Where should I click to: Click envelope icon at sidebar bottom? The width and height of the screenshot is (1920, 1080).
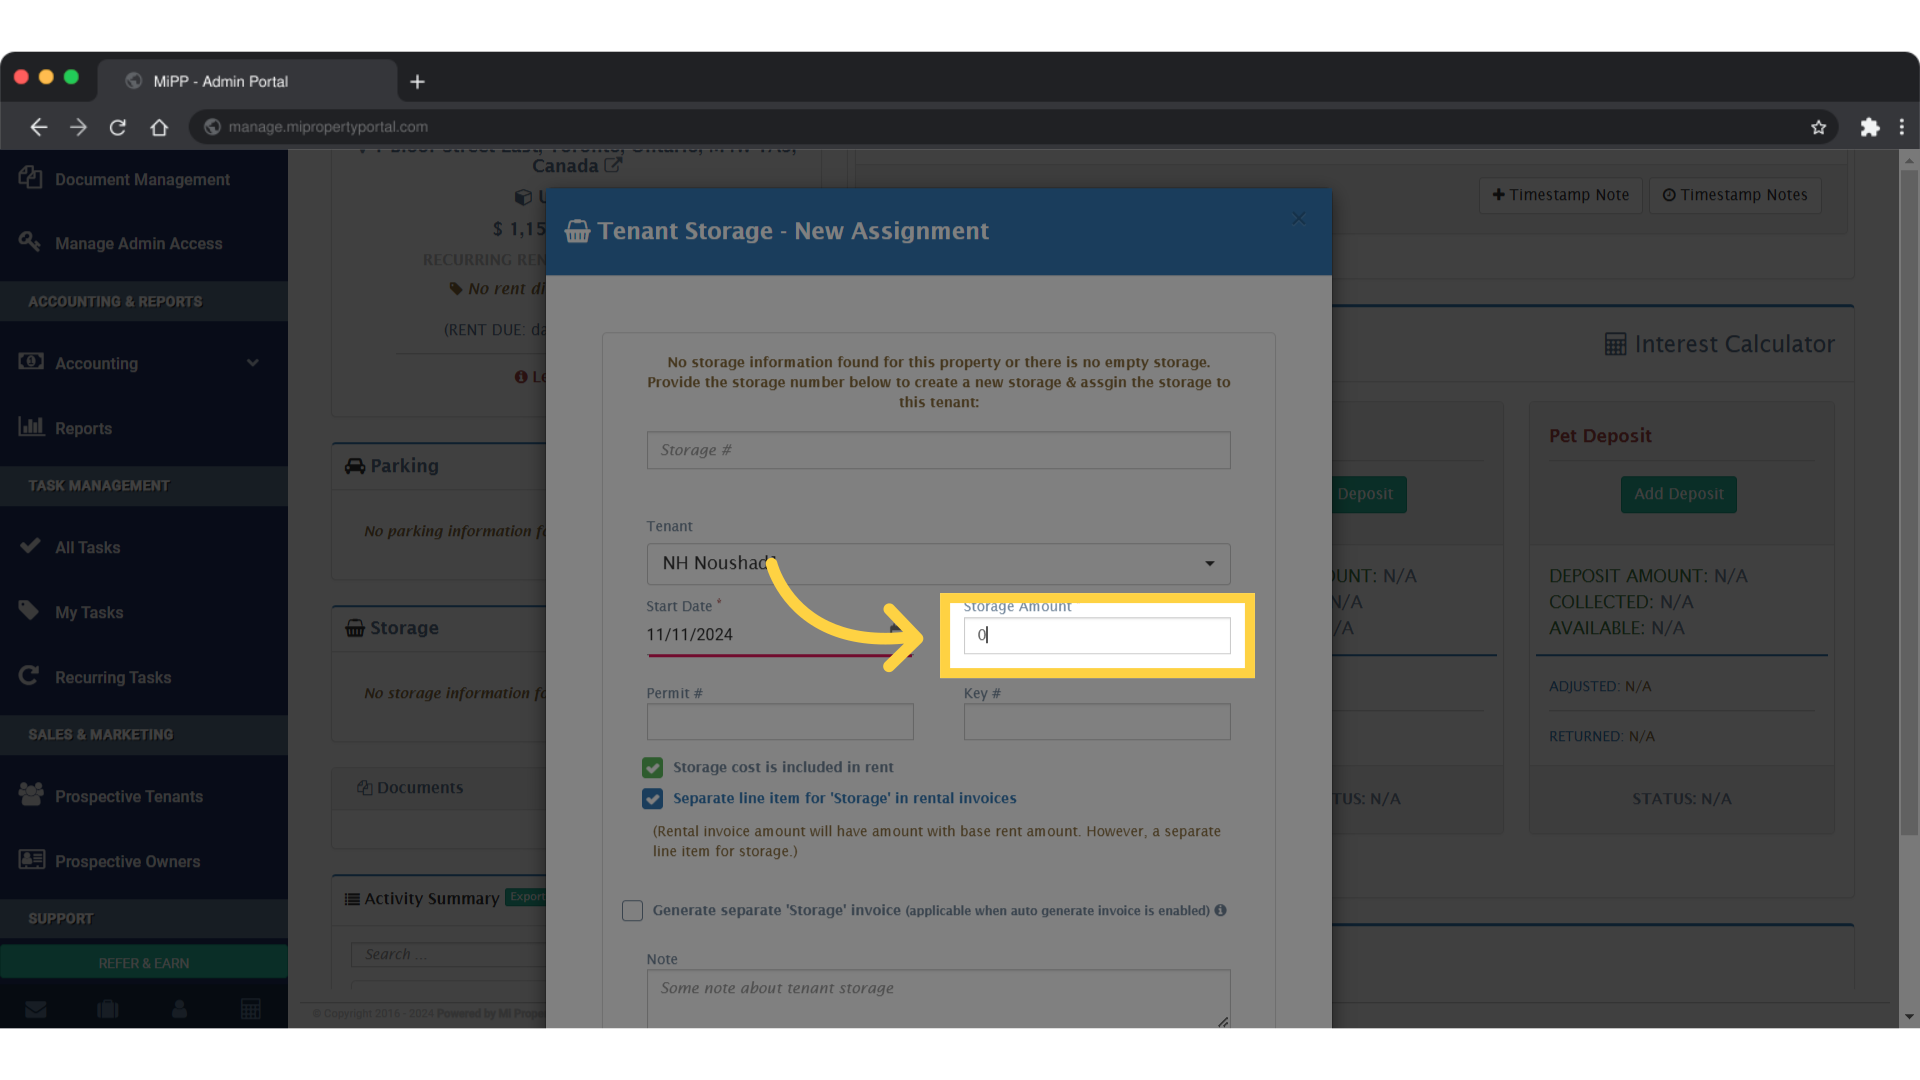pyautogui.click(x=36, y=1009)
